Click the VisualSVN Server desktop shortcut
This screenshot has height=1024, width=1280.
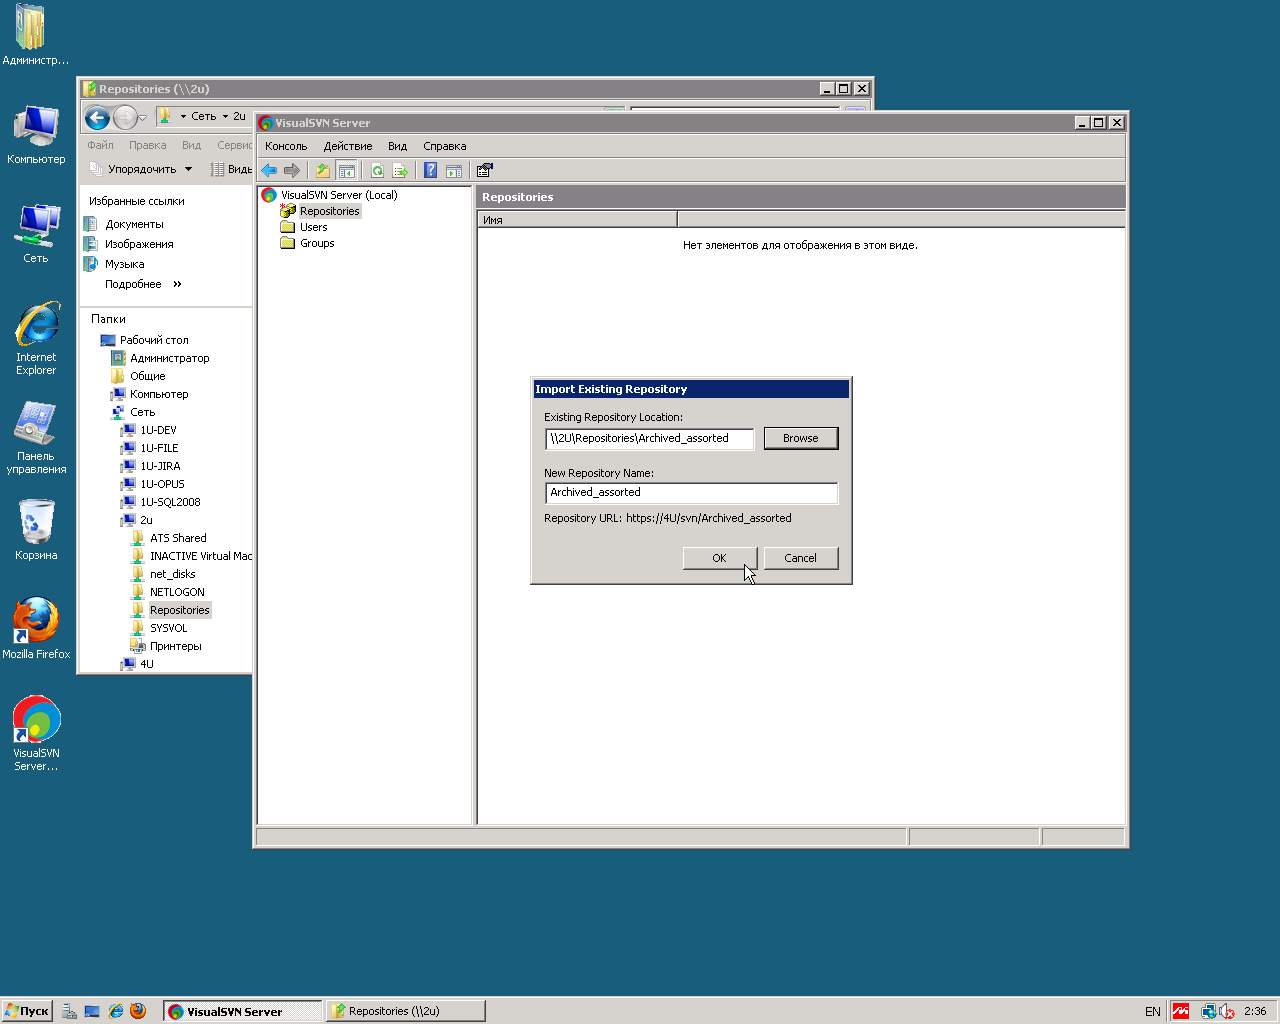pyautogui.click(x=36, y=734)
